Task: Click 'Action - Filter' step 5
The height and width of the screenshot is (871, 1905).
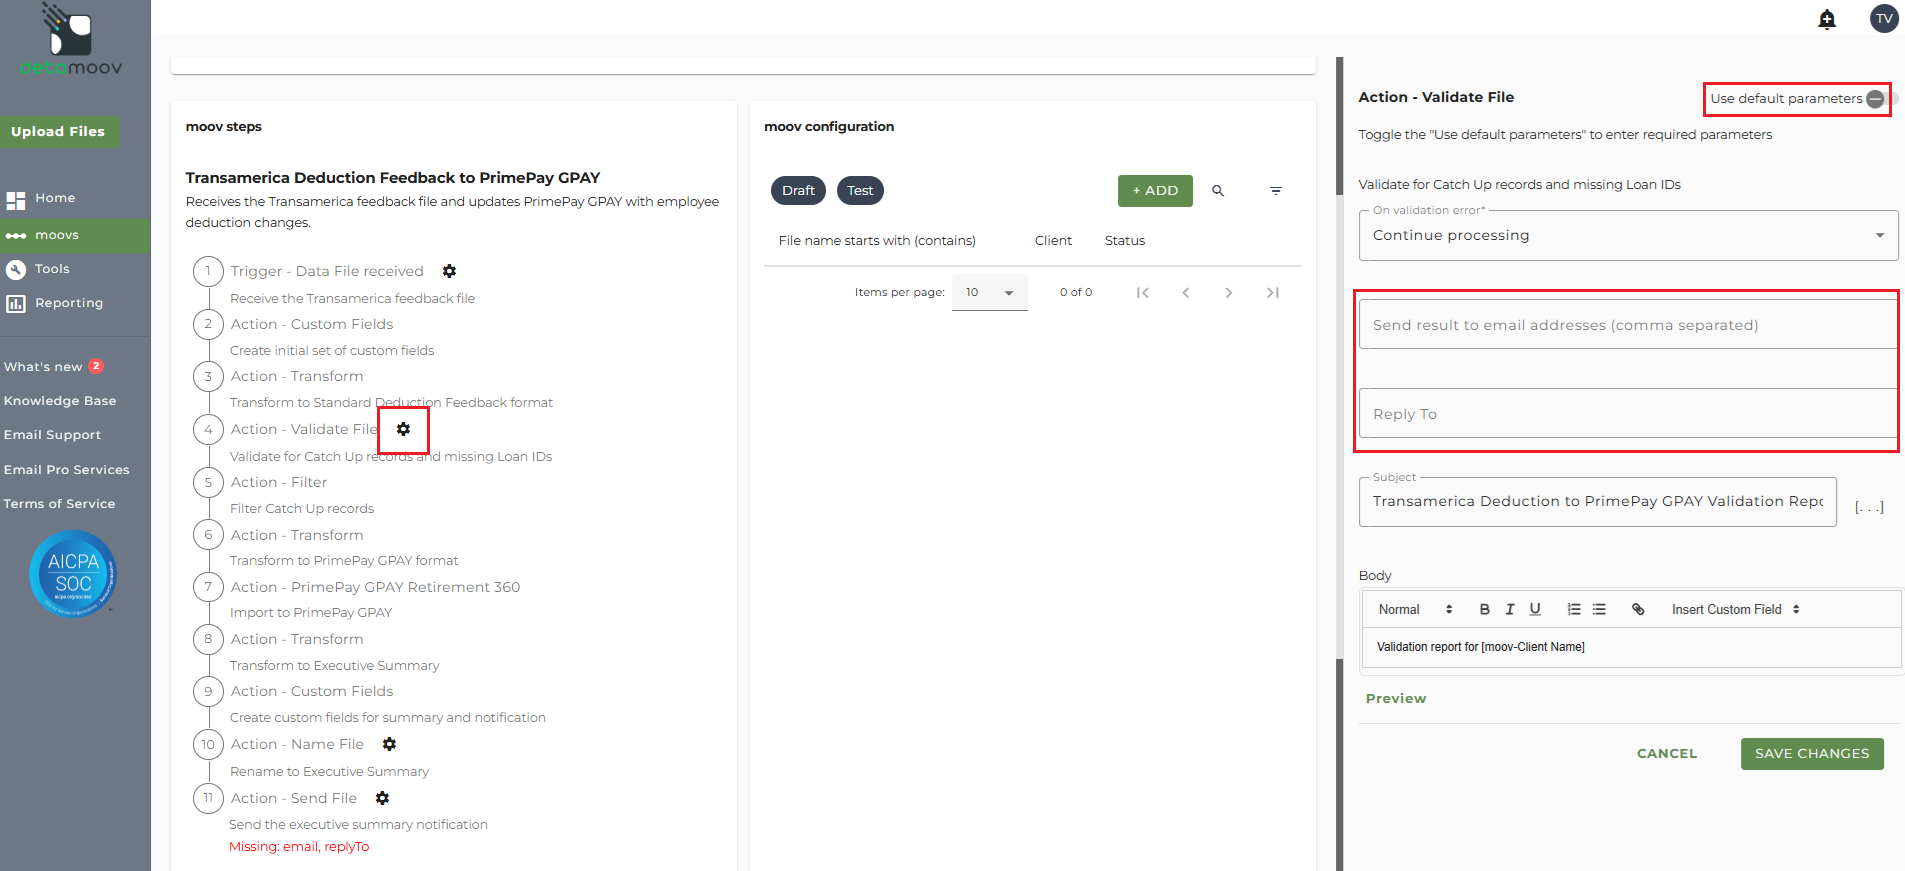Action: coord(279,482)
